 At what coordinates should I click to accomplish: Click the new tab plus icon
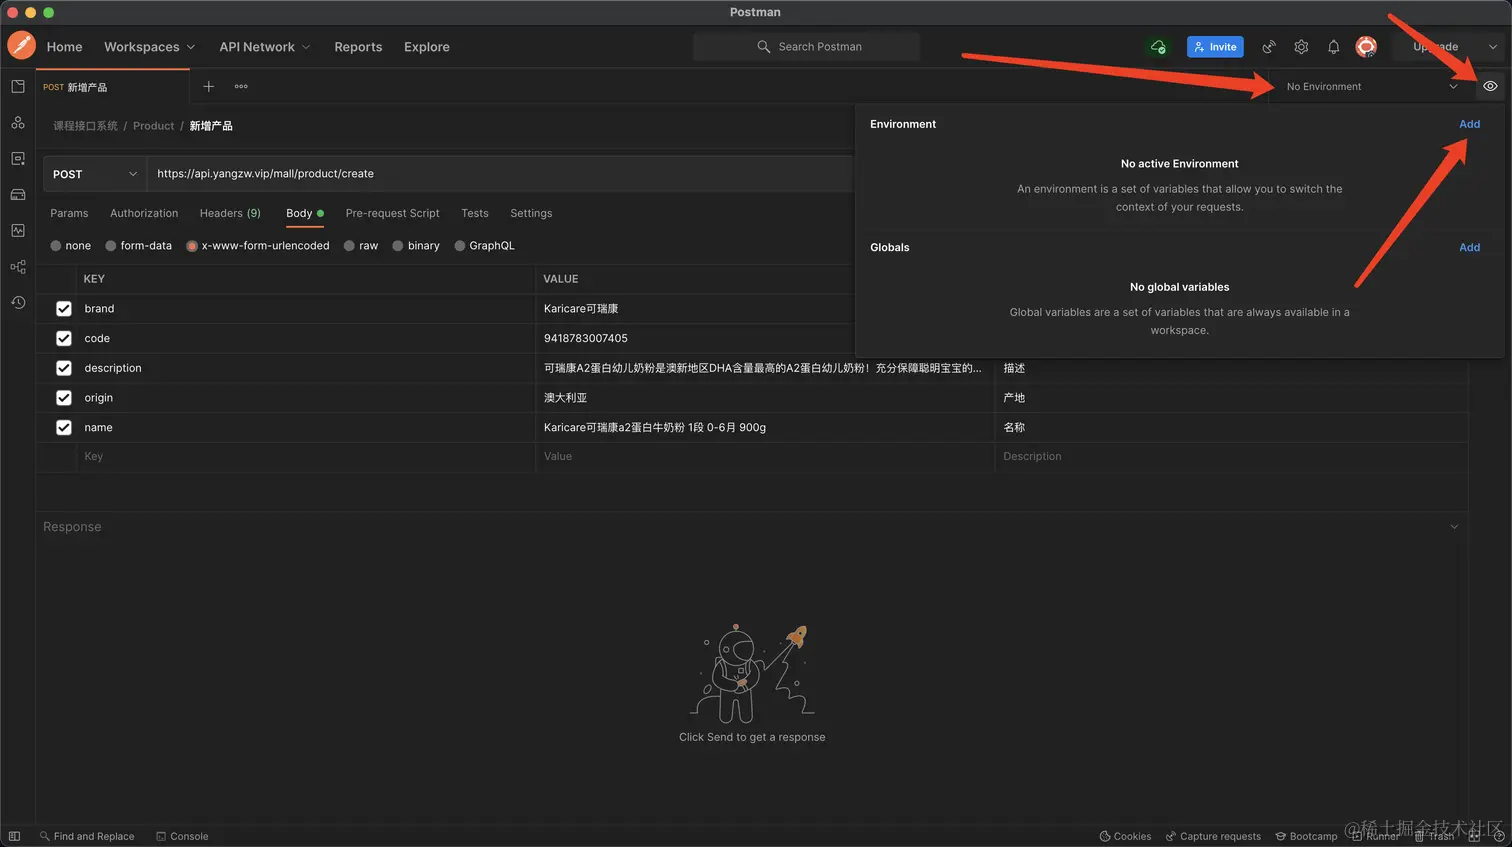[x=209, y=87]
